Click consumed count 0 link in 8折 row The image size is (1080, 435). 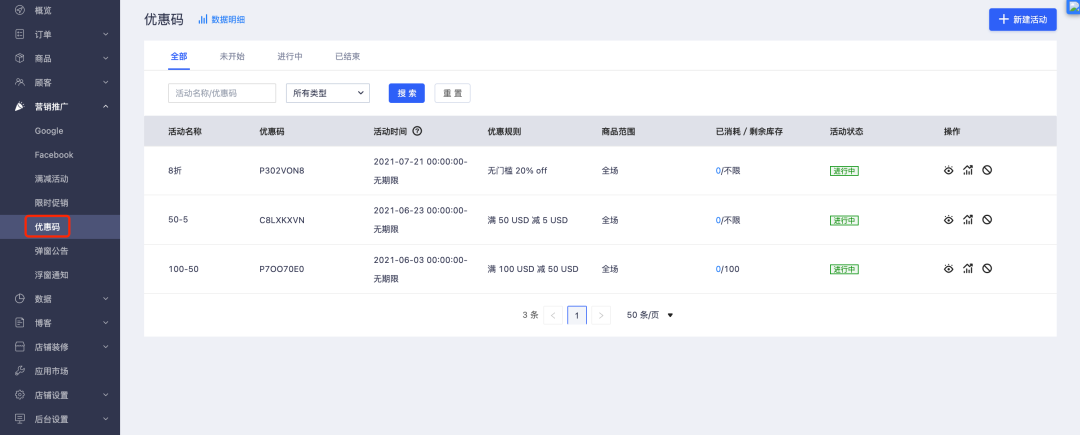click(718, 171)
